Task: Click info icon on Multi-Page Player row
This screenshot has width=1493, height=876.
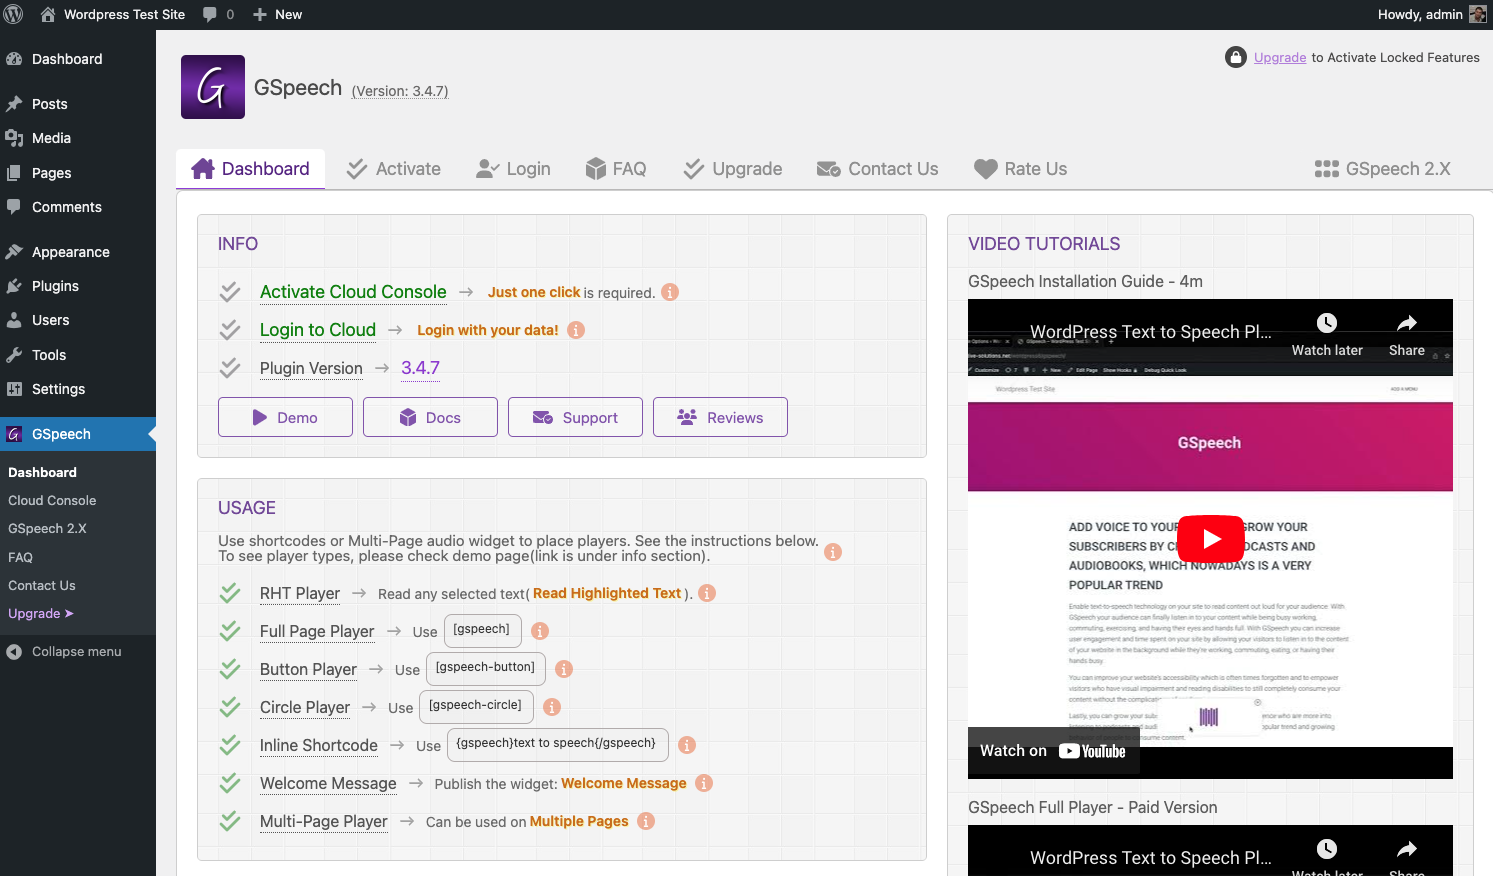Action: (x=646, y=821)
